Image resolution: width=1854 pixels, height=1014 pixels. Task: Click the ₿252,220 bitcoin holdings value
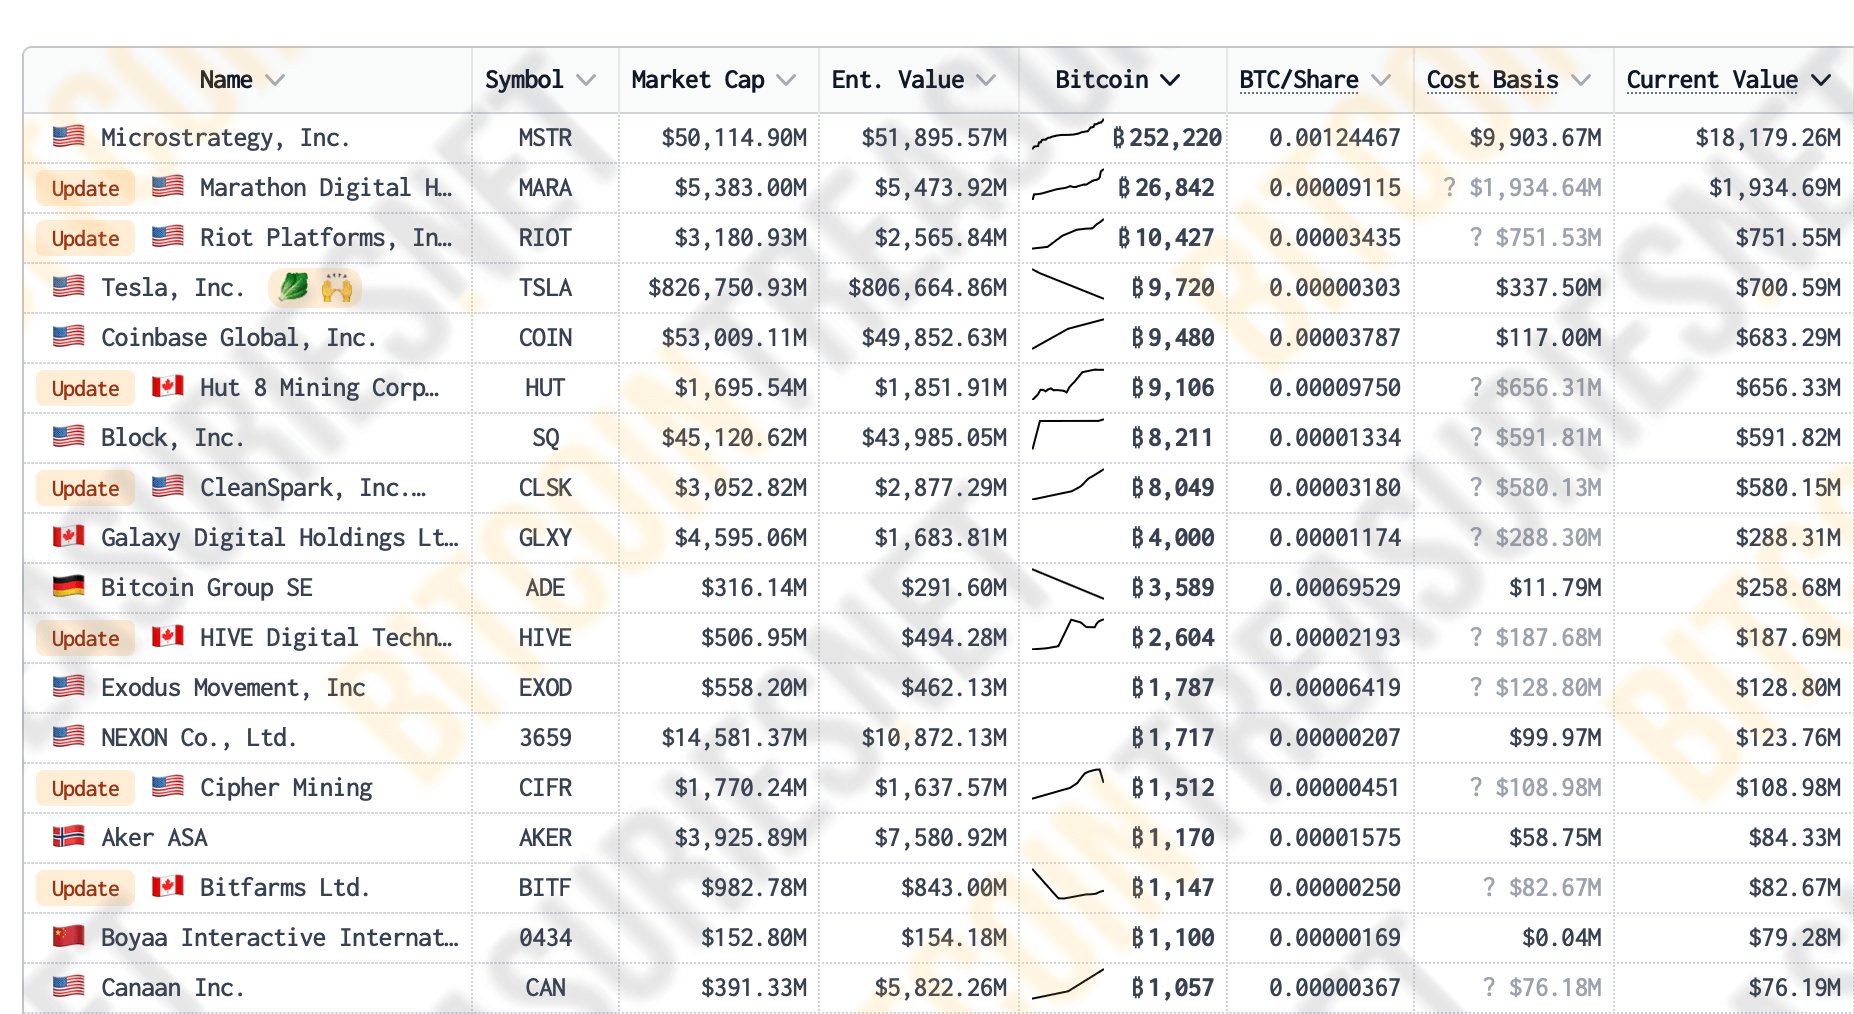click(1167, 138)
